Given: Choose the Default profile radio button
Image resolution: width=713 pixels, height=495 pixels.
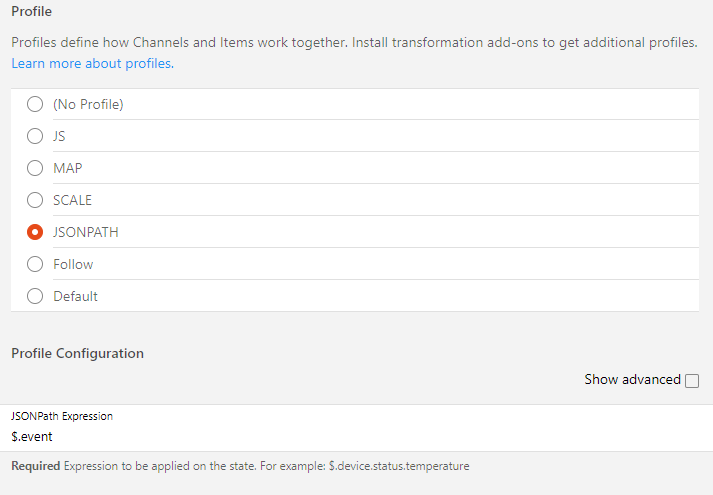Looking at the screenshot, I should click(x=35, y=296).
